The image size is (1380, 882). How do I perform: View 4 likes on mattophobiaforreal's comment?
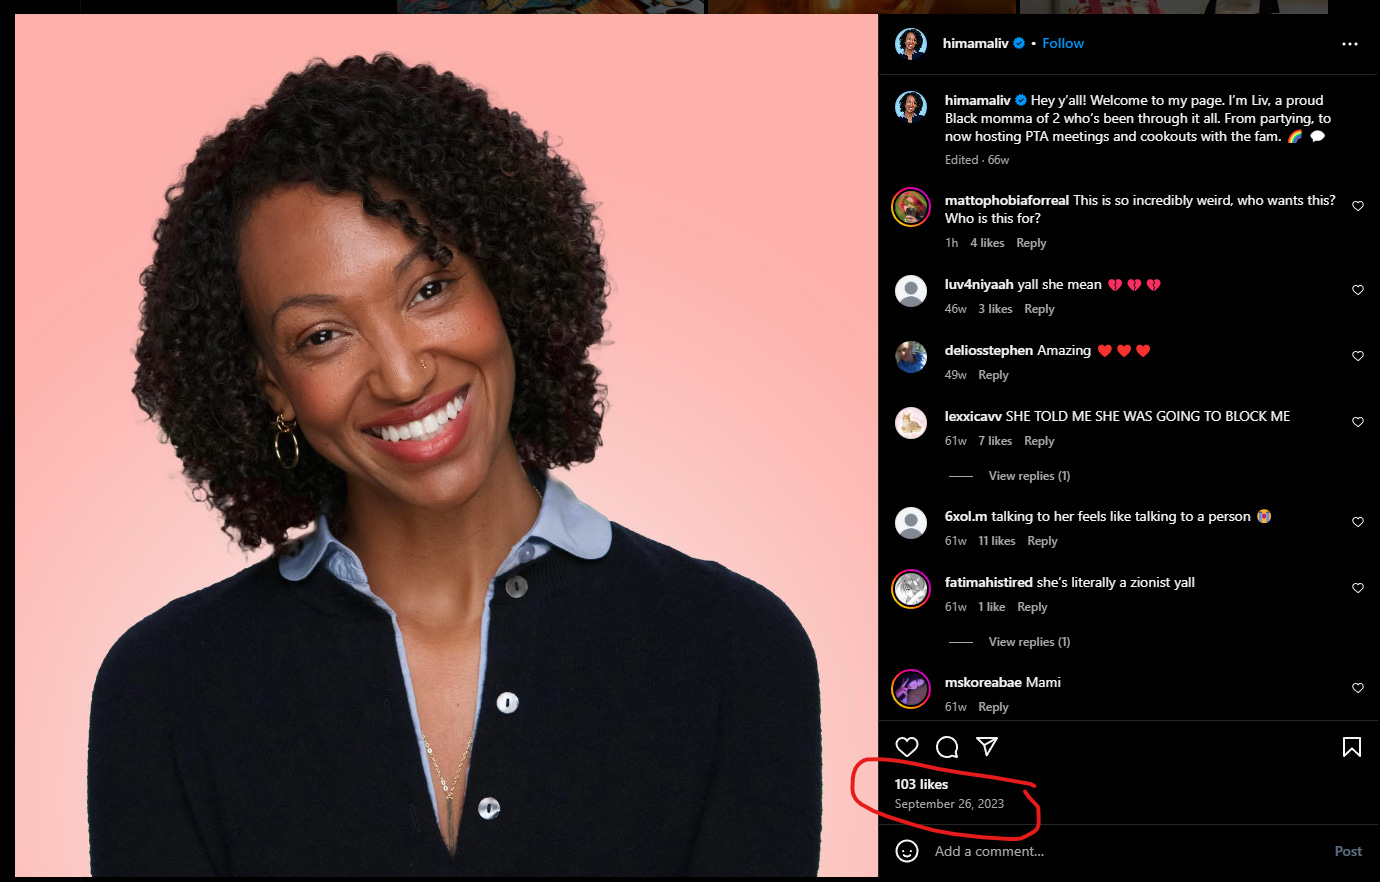pyautogui.click(x=987, y=243)
